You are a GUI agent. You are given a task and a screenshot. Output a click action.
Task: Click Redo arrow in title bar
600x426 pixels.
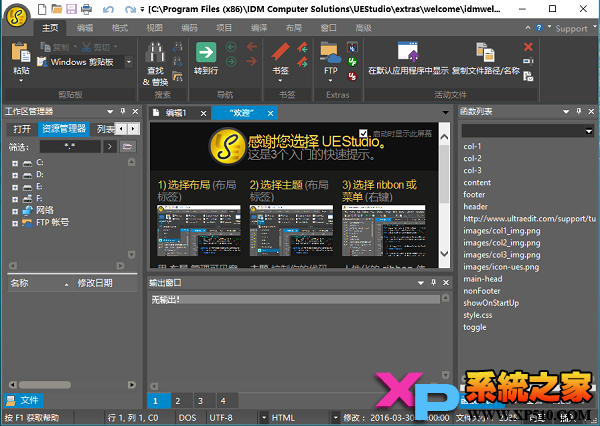(x=130, y=9)
